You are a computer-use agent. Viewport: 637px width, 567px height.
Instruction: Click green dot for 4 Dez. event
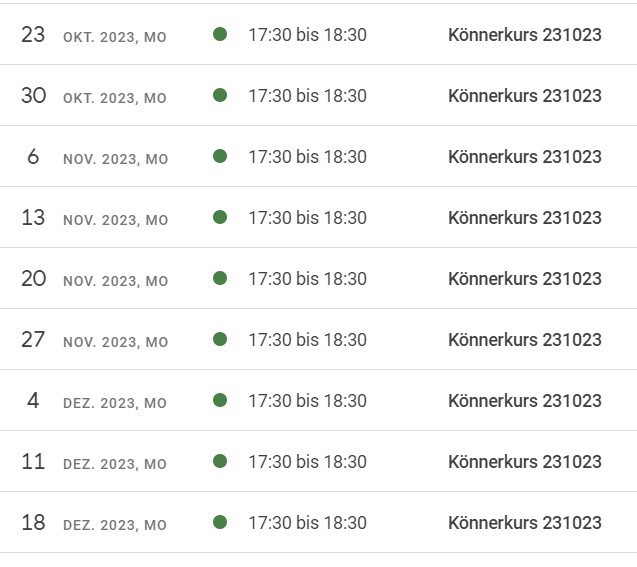[220, 400]
